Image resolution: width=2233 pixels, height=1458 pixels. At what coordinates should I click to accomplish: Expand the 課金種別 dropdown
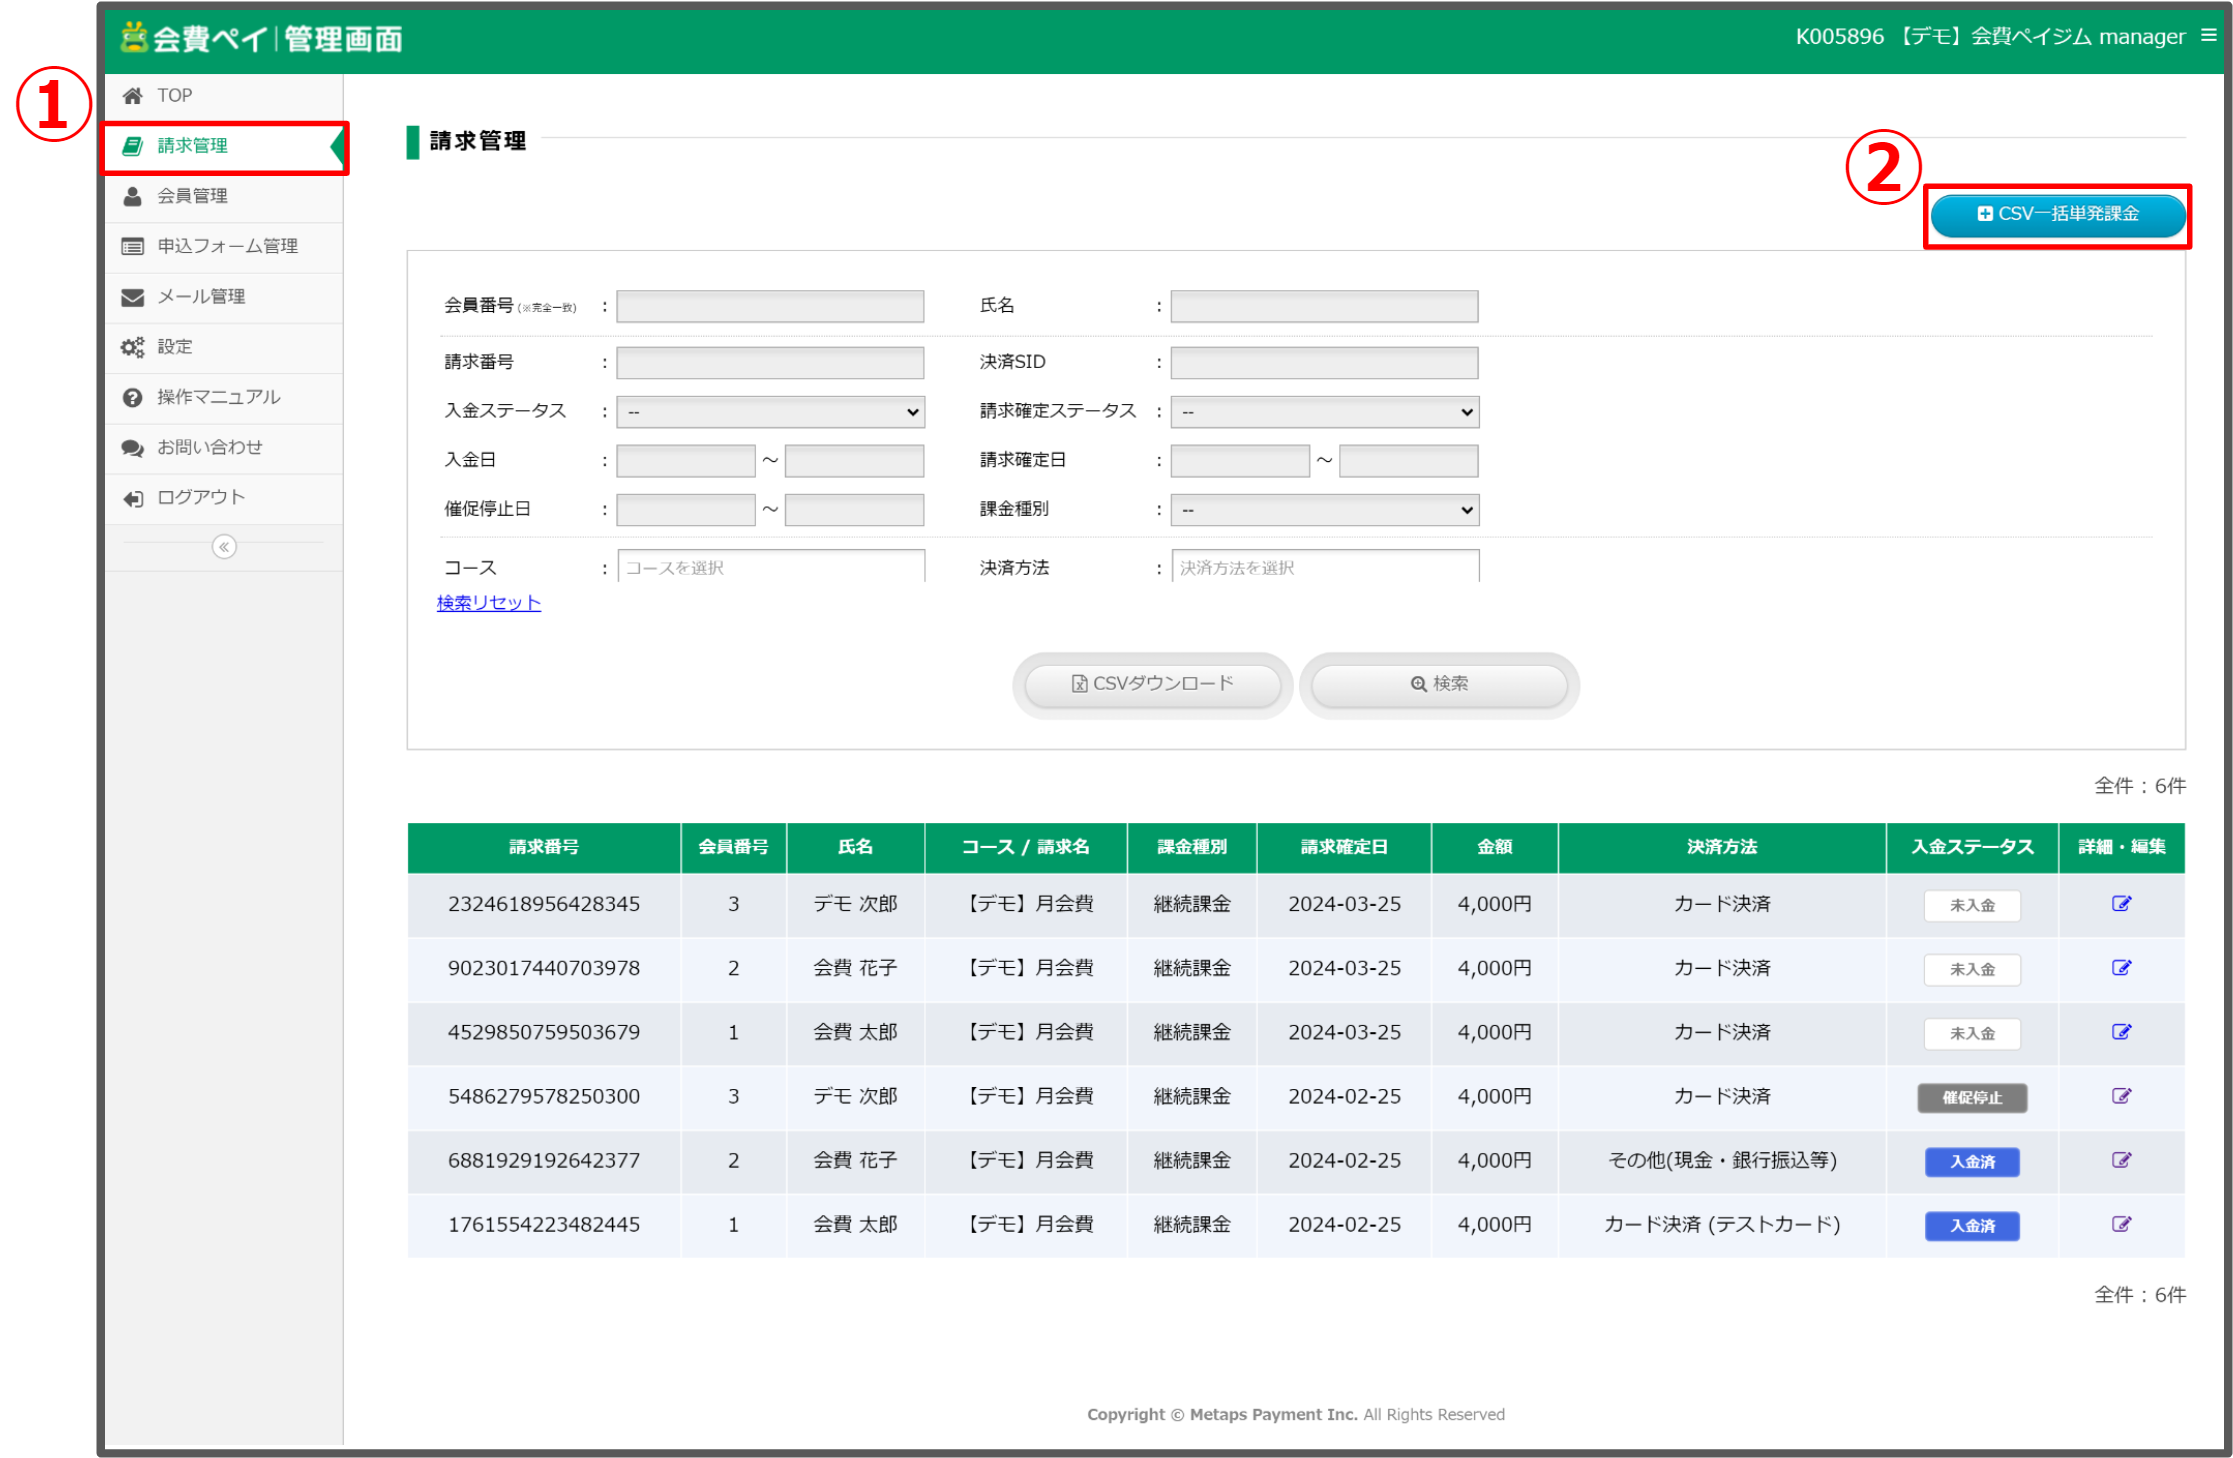[x=1324, y=510]
